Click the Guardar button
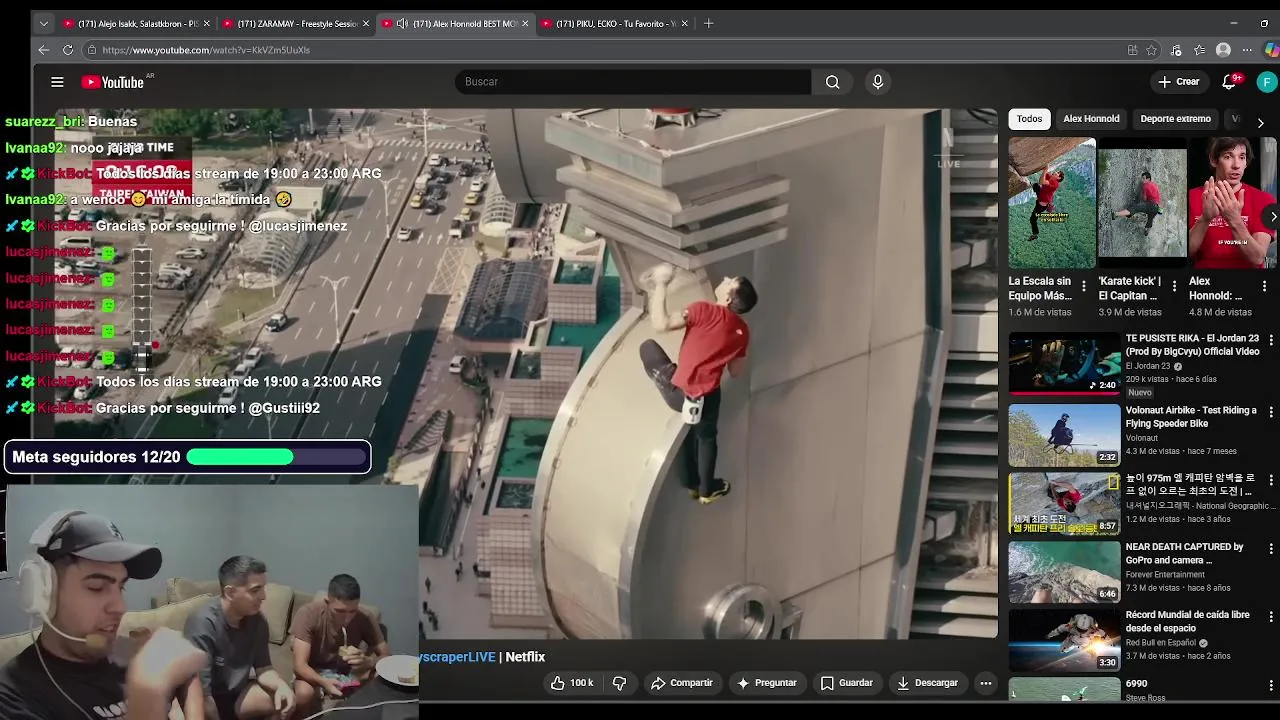The image size is (1280, 720). (846, 683)
